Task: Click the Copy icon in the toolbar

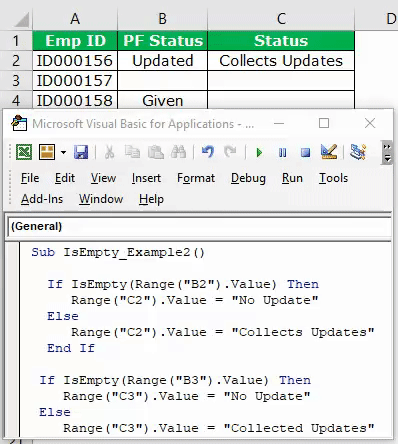Action: point(132,152)
